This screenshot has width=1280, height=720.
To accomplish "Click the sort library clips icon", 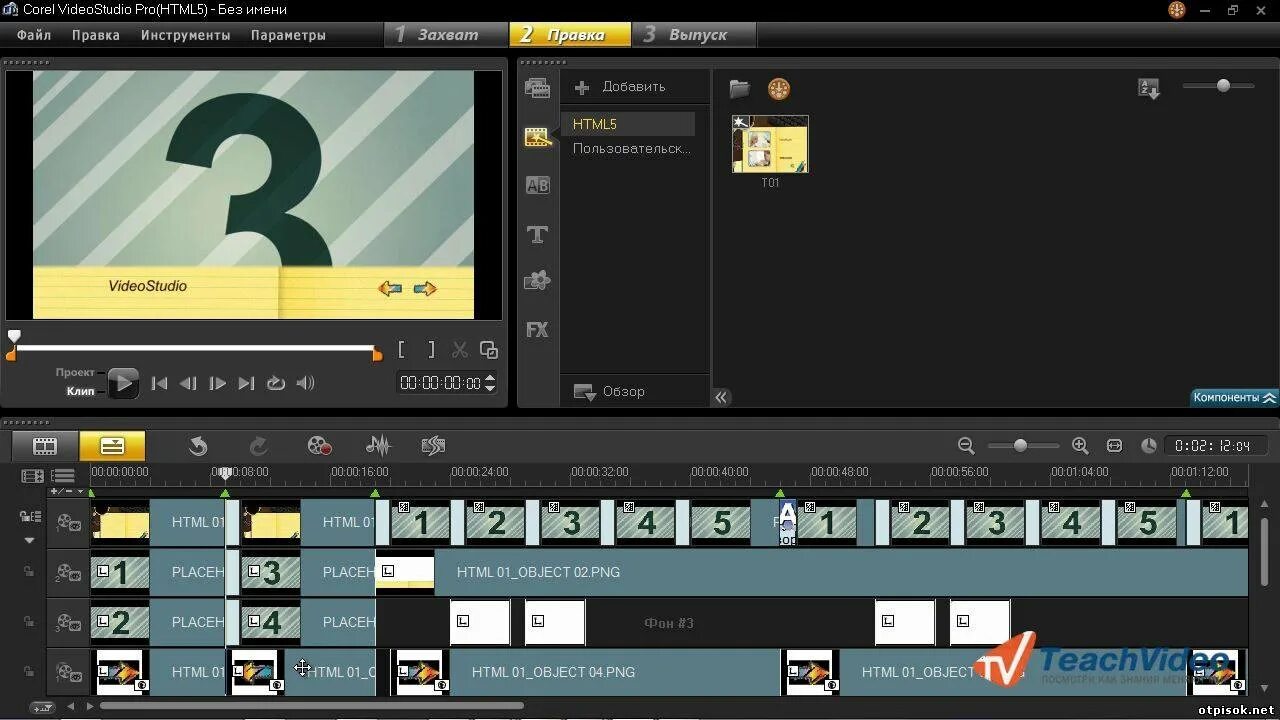I will click(1149, 88).
